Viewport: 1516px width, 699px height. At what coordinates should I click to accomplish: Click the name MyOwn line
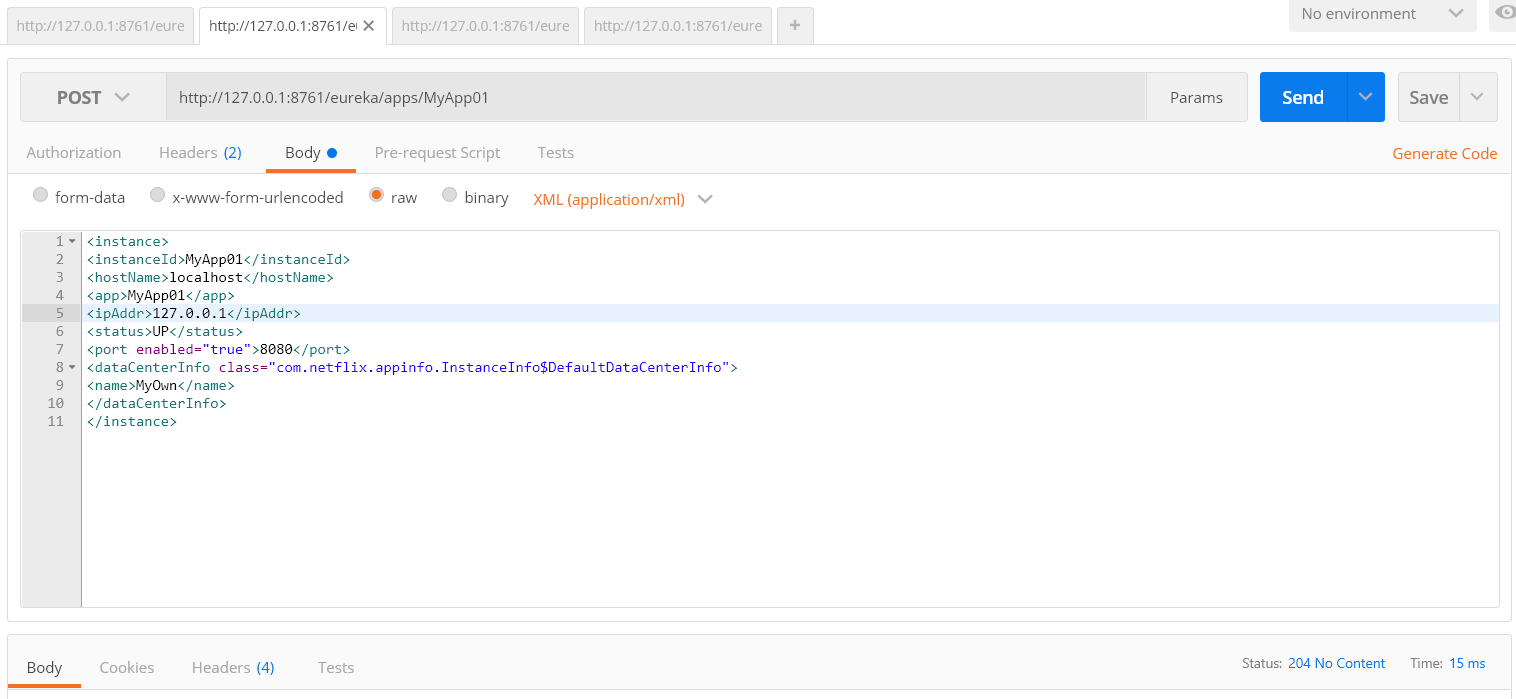click(160, 385)
